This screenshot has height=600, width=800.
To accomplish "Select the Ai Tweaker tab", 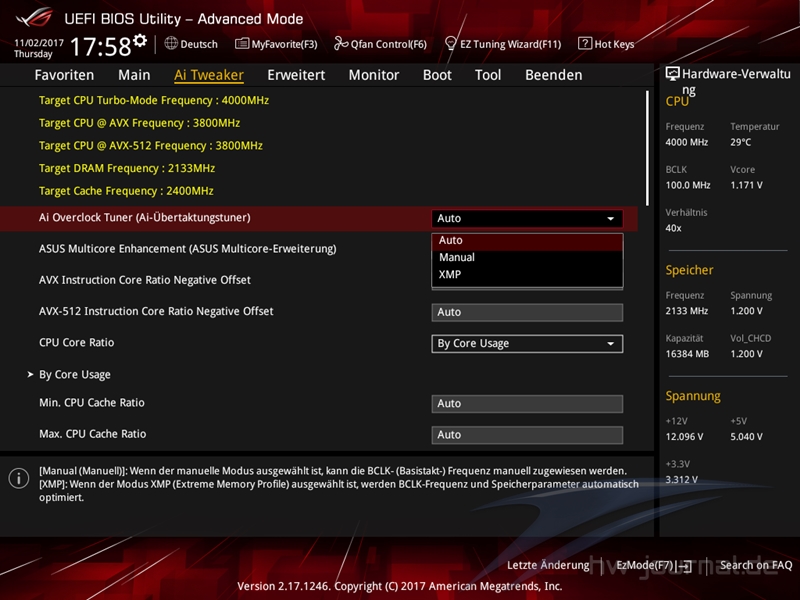I will (209, 75).
